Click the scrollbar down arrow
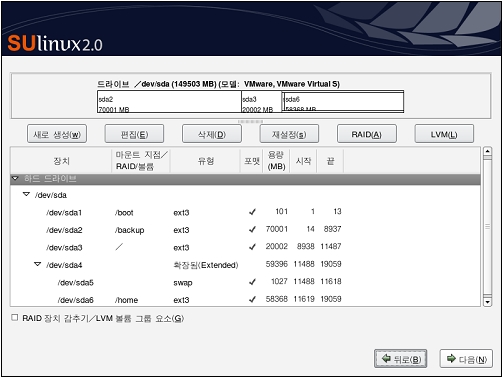This screenshot has height=378, width=503. click(487, 302)
